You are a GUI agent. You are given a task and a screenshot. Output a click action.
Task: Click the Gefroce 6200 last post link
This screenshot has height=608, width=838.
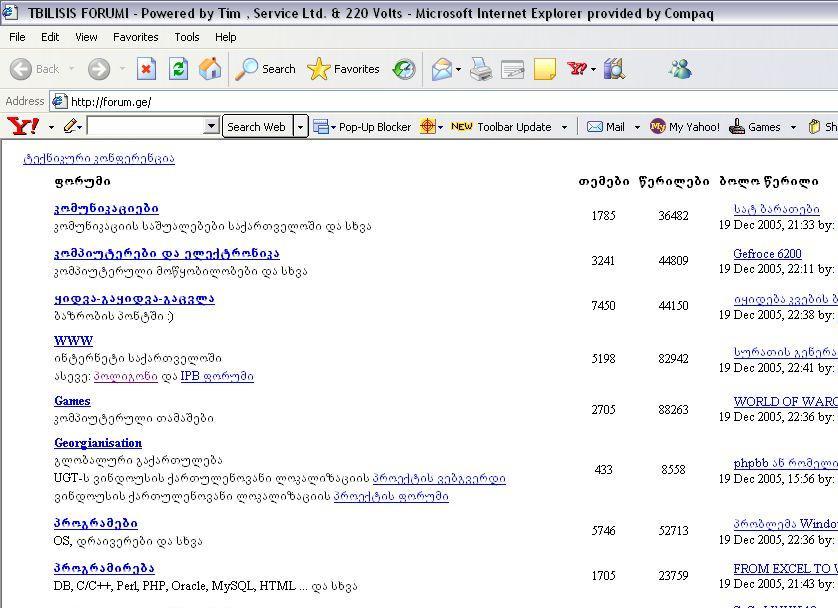[x=767, y=254]
